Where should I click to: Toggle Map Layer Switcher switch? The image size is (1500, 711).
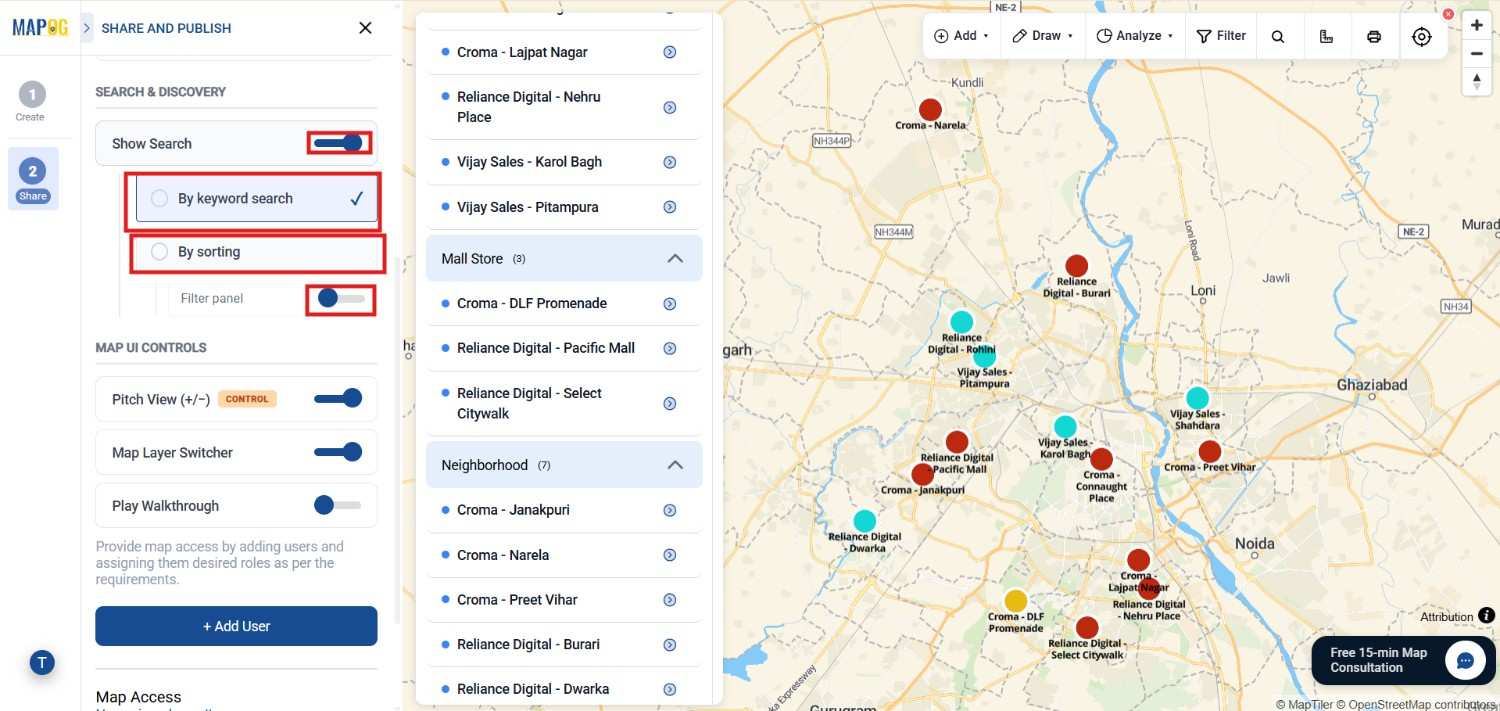coord(338,452)
